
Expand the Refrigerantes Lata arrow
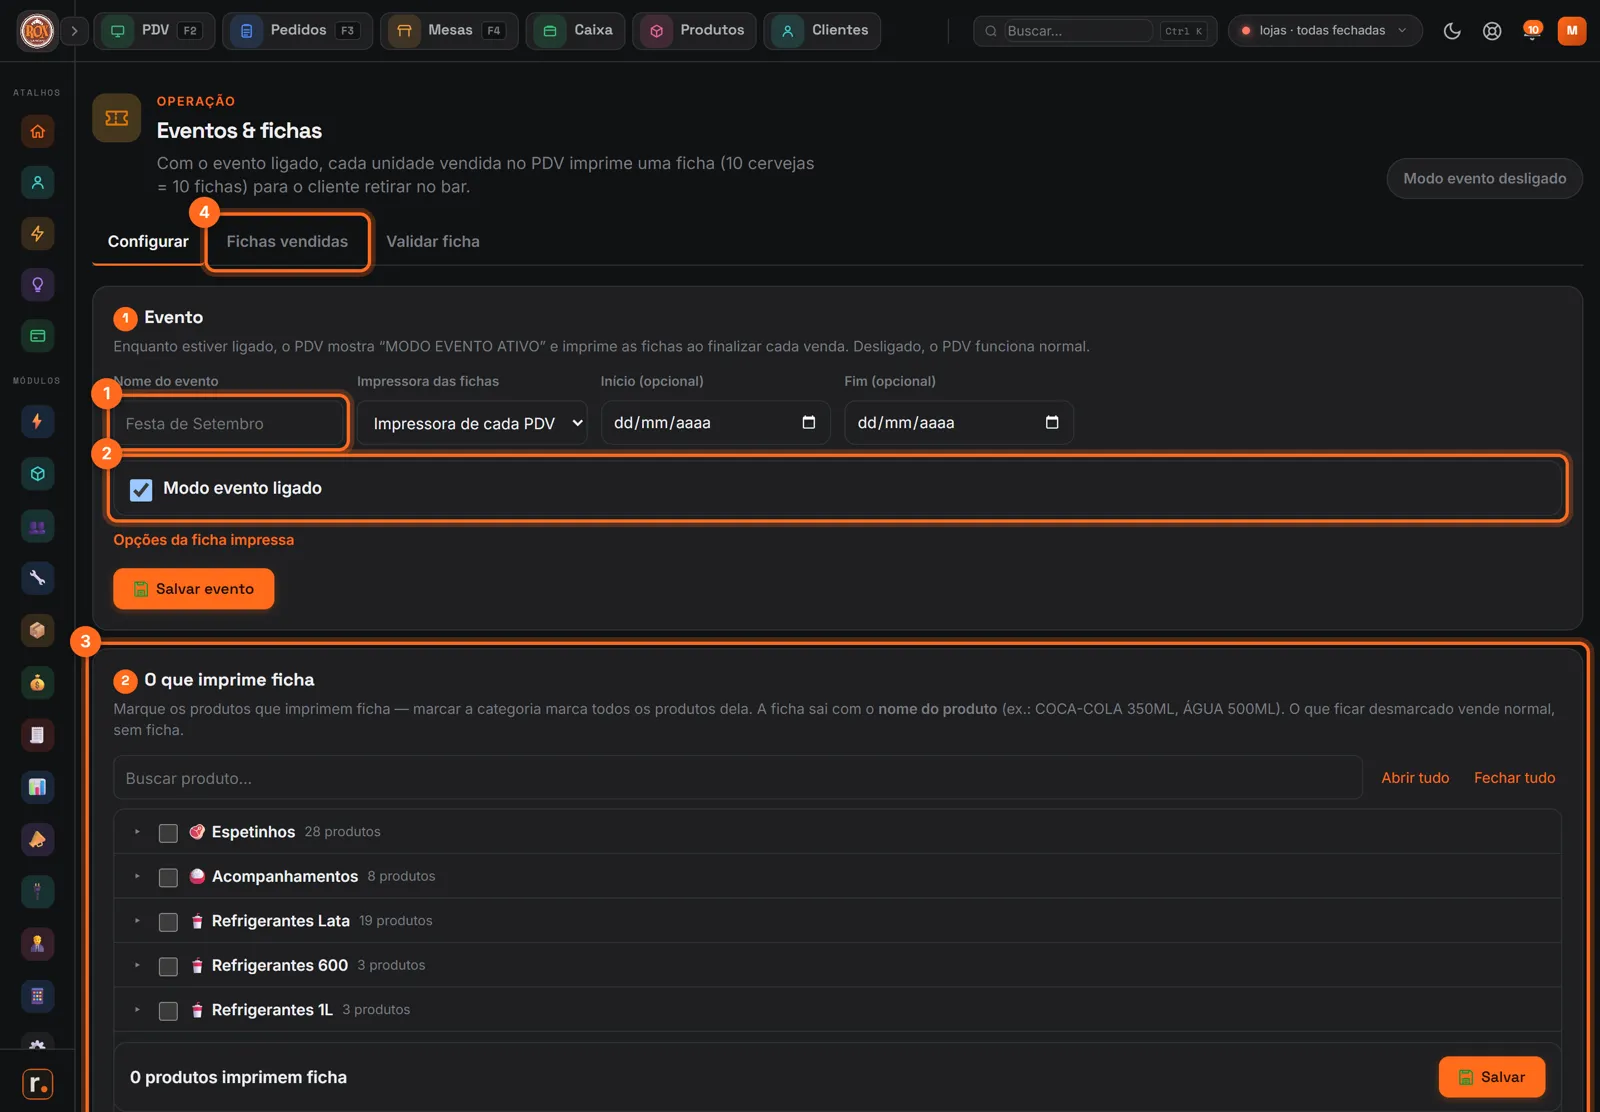137,921
